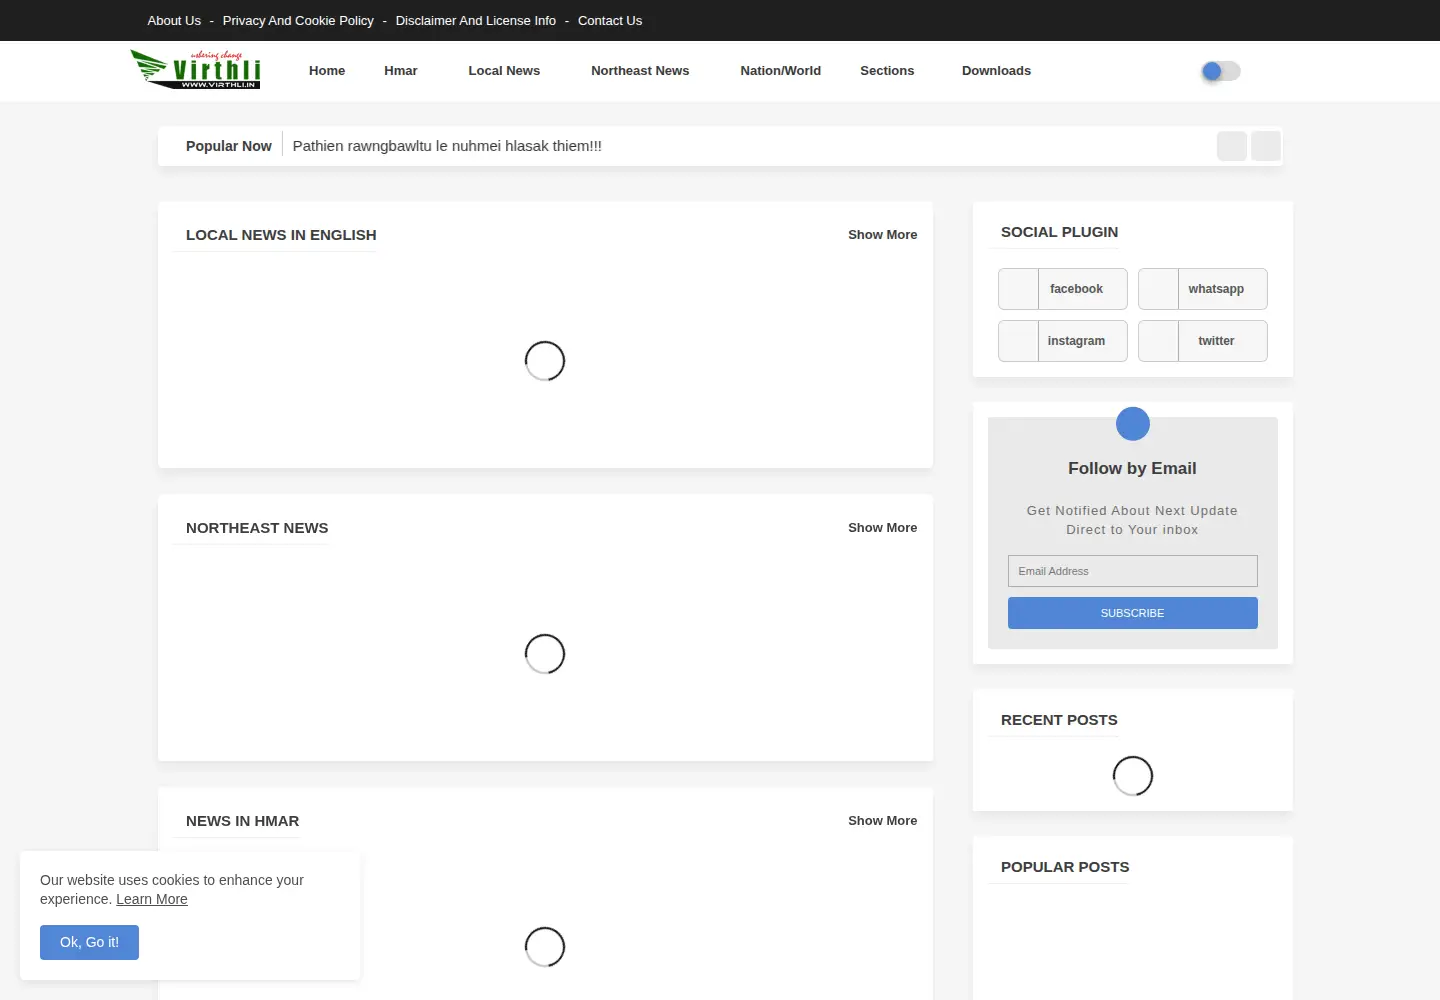Screen dimensions: 1440x1000
Task: Open Disclaimer And License Info link
Action: tap(476, 20)
